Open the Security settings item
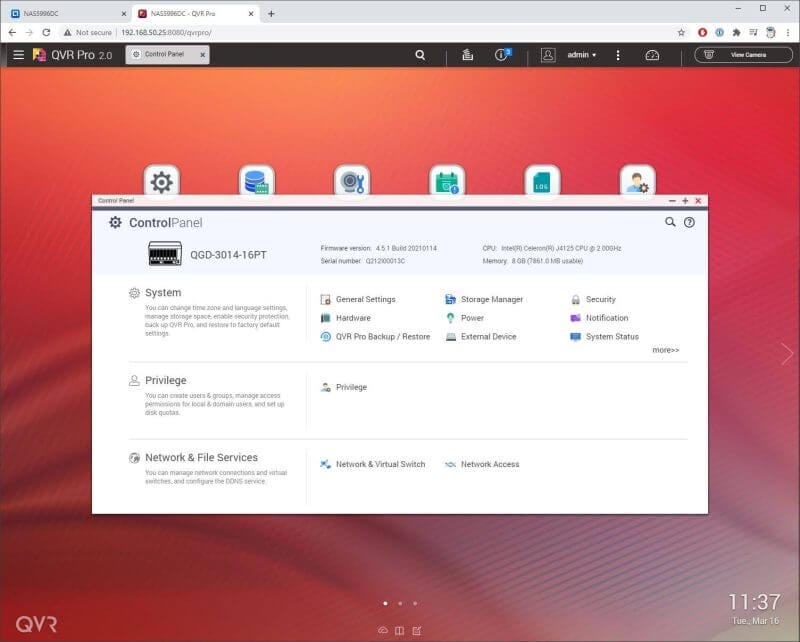Image resolution: width=800 pixels, height=642 pixels. [x=600, y=299]
